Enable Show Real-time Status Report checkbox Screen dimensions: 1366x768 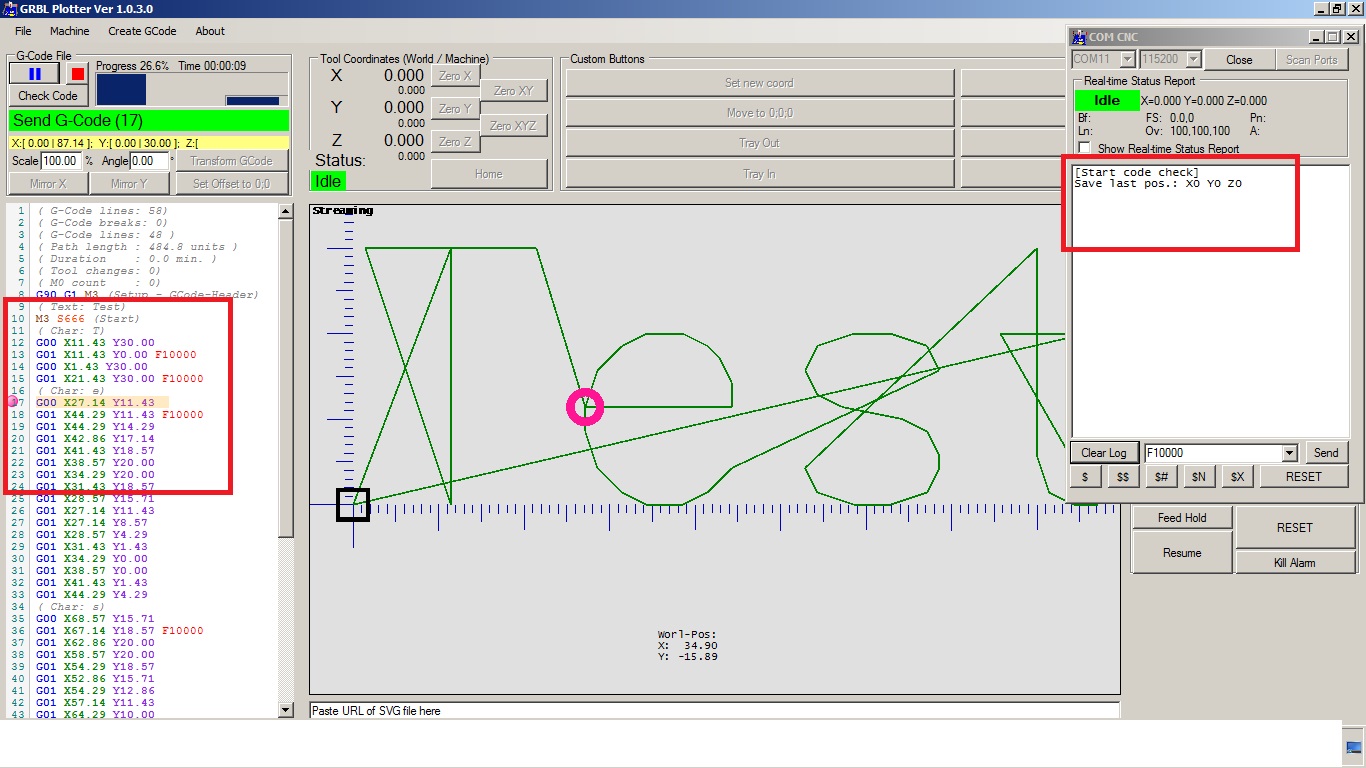[x=1085, y=148]
